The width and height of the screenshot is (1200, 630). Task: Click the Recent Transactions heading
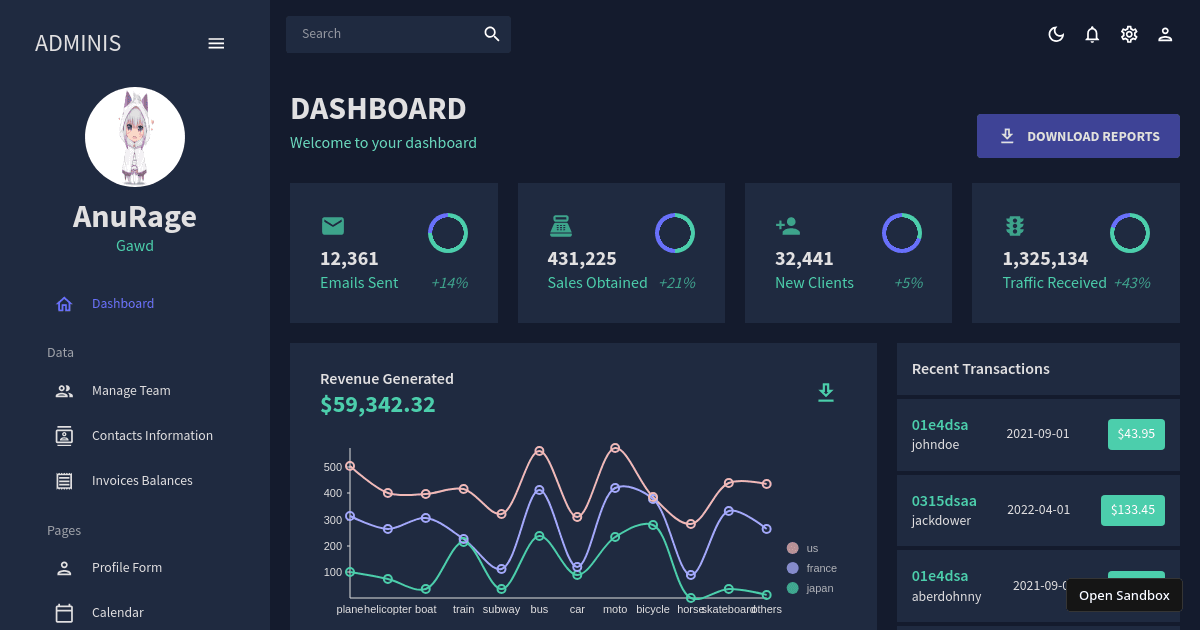[x=981, y=369]
